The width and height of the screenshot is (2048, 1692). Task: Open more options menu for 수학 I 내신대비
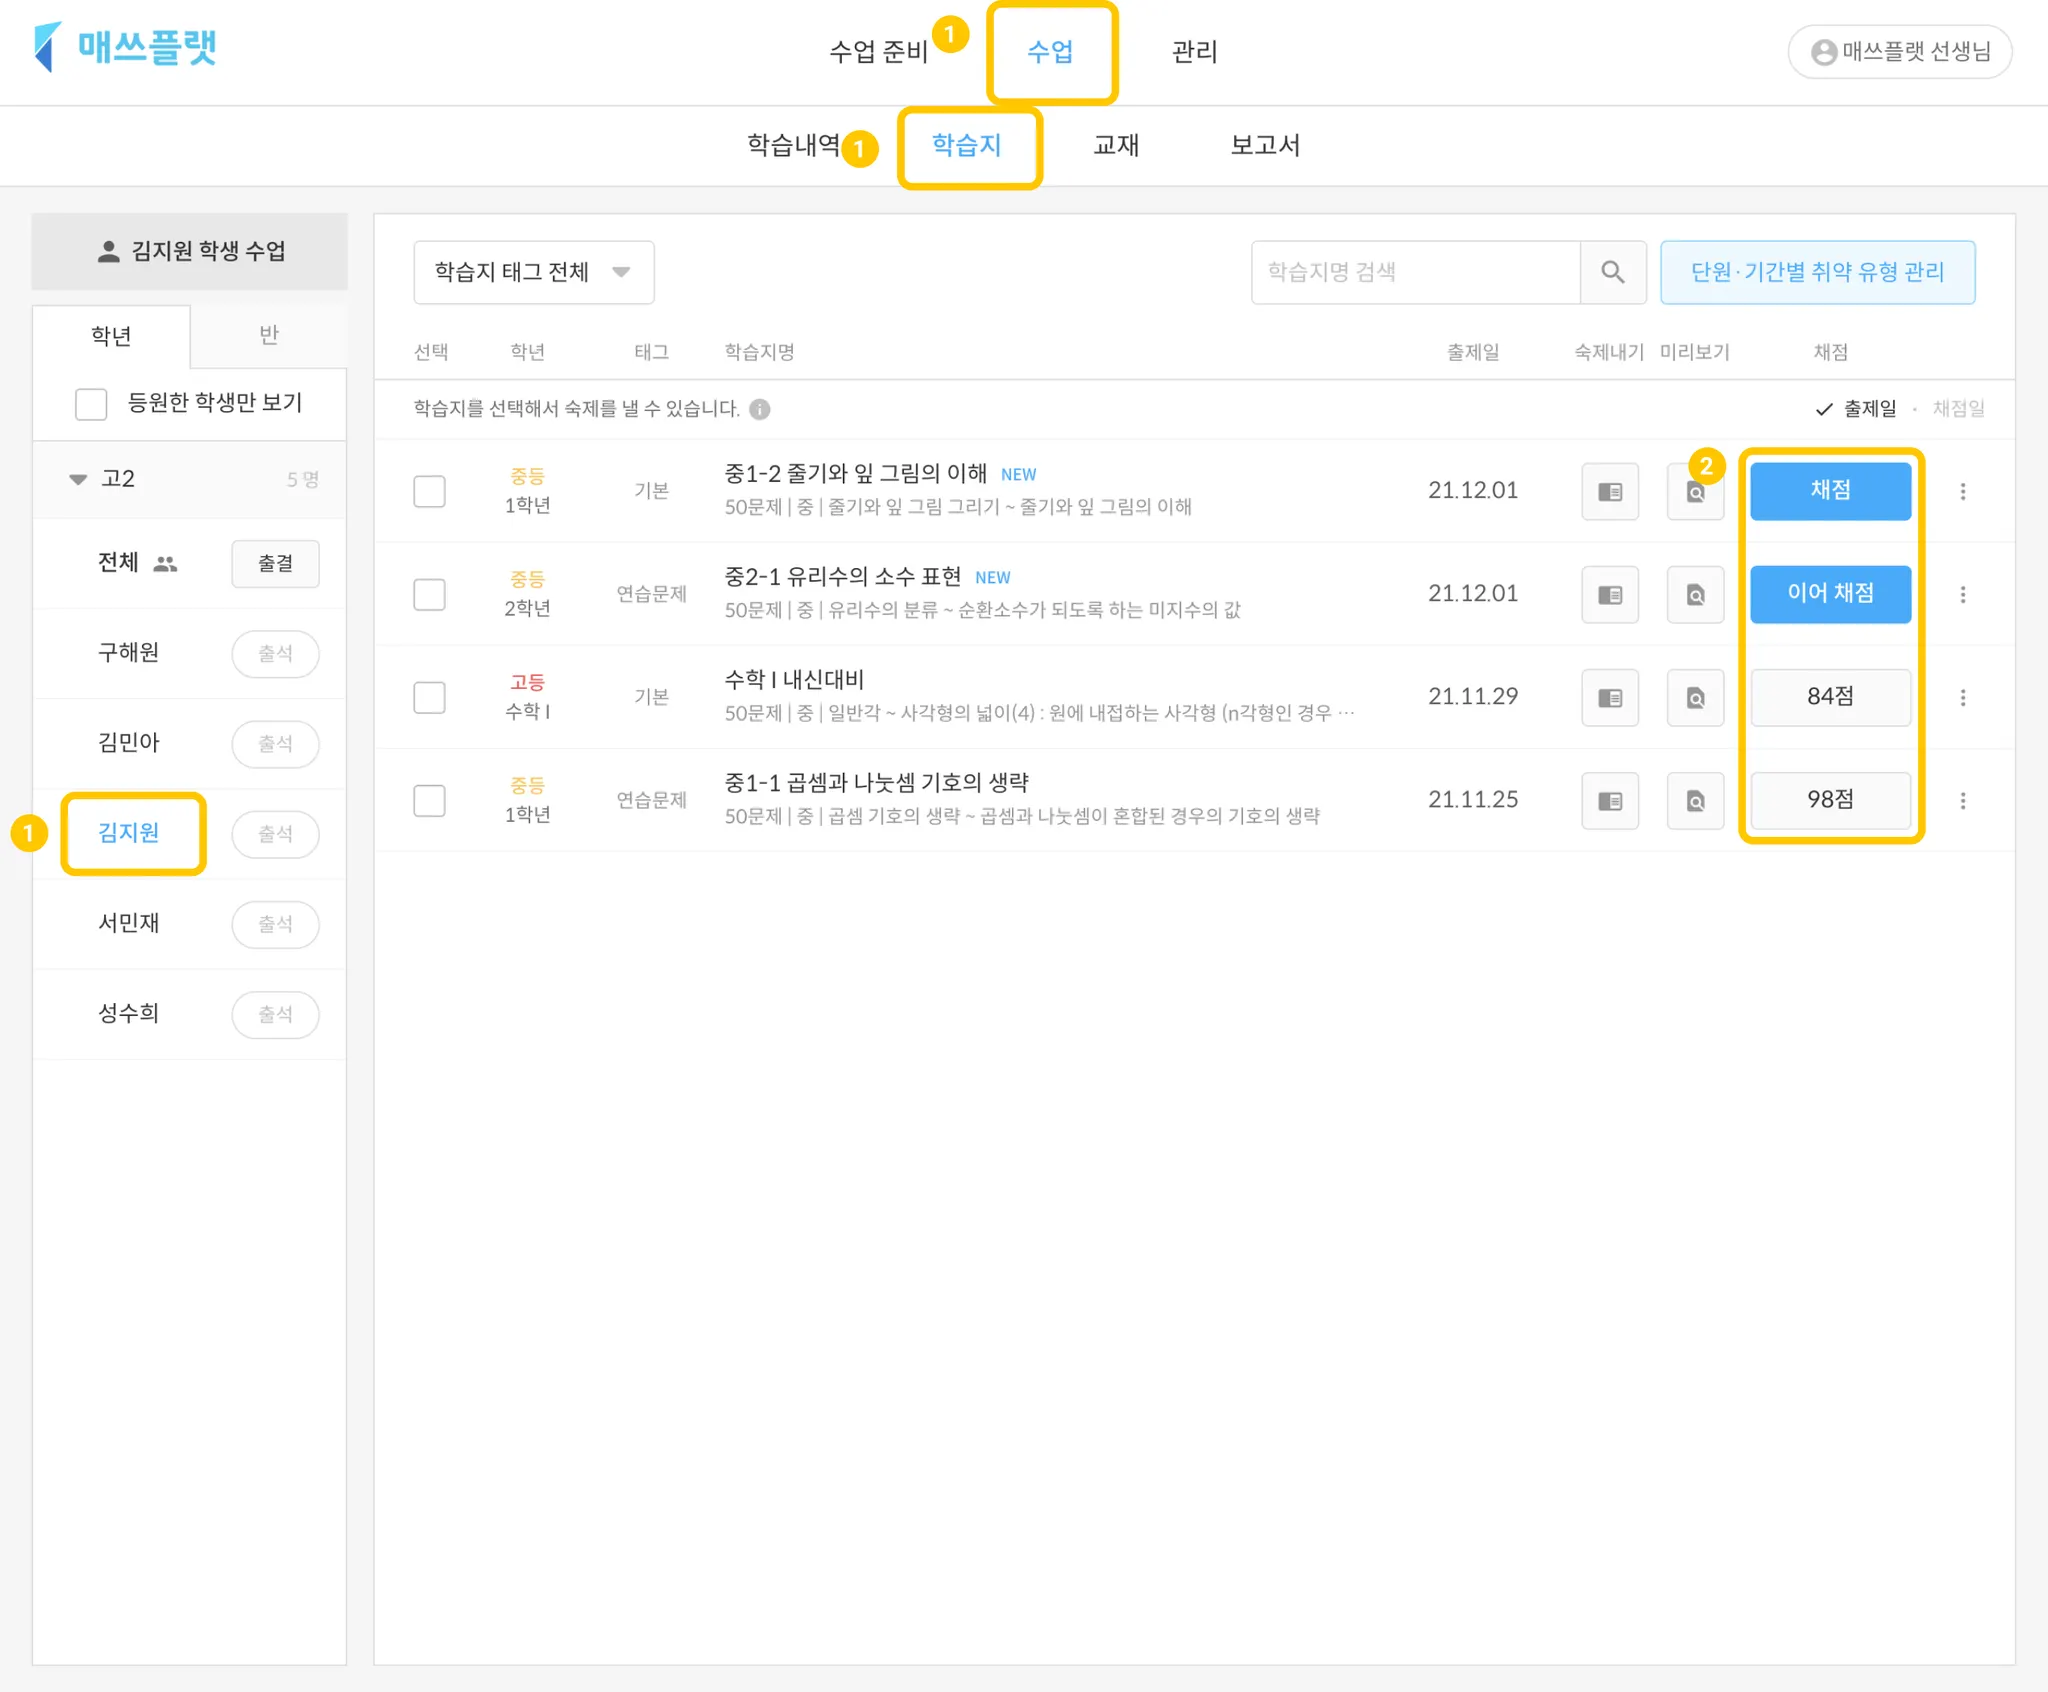click(x=1962, y=698)
